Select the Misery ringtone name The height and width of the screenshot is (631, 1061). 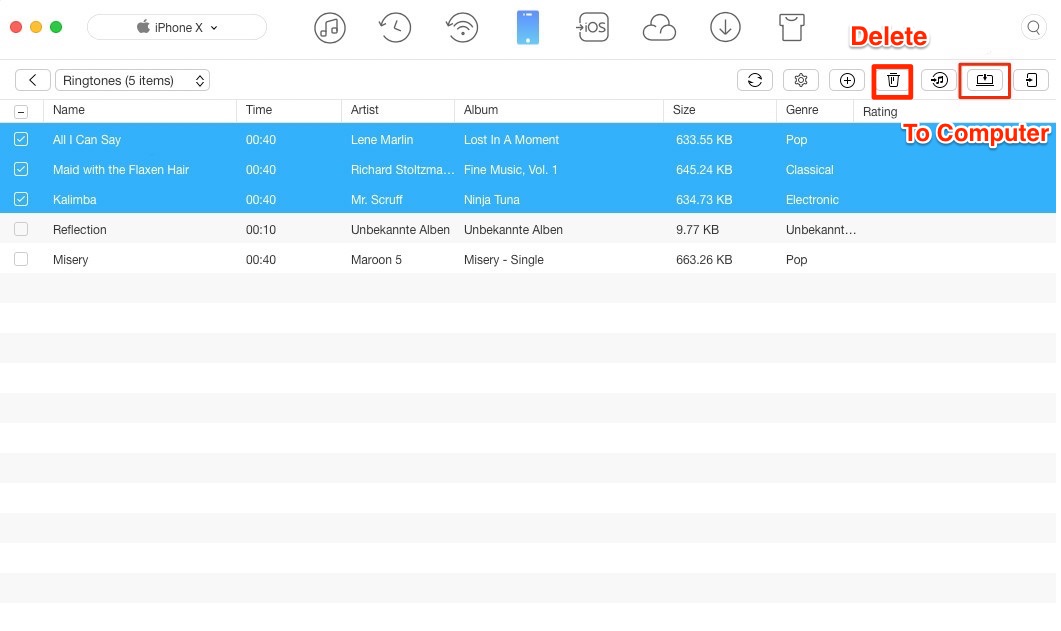coord(70,260)
